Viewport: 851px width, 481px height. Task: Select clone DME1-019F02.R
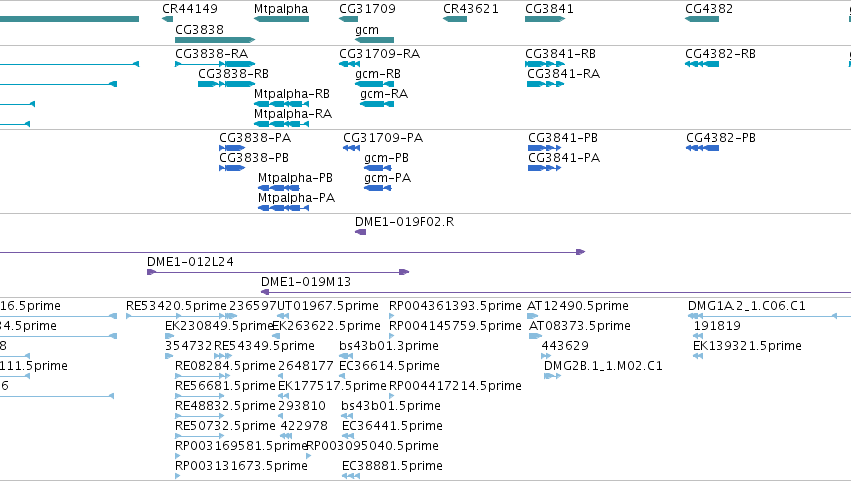404,222
